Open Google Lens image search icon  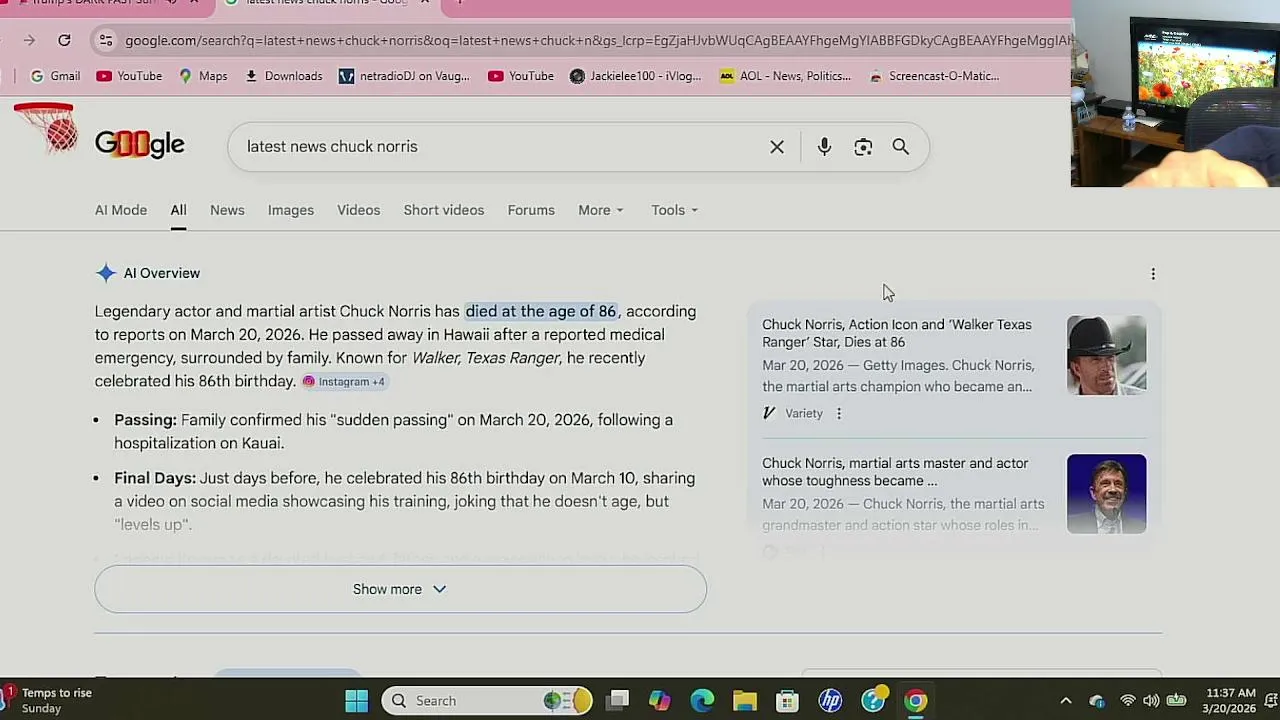[863, 147]
